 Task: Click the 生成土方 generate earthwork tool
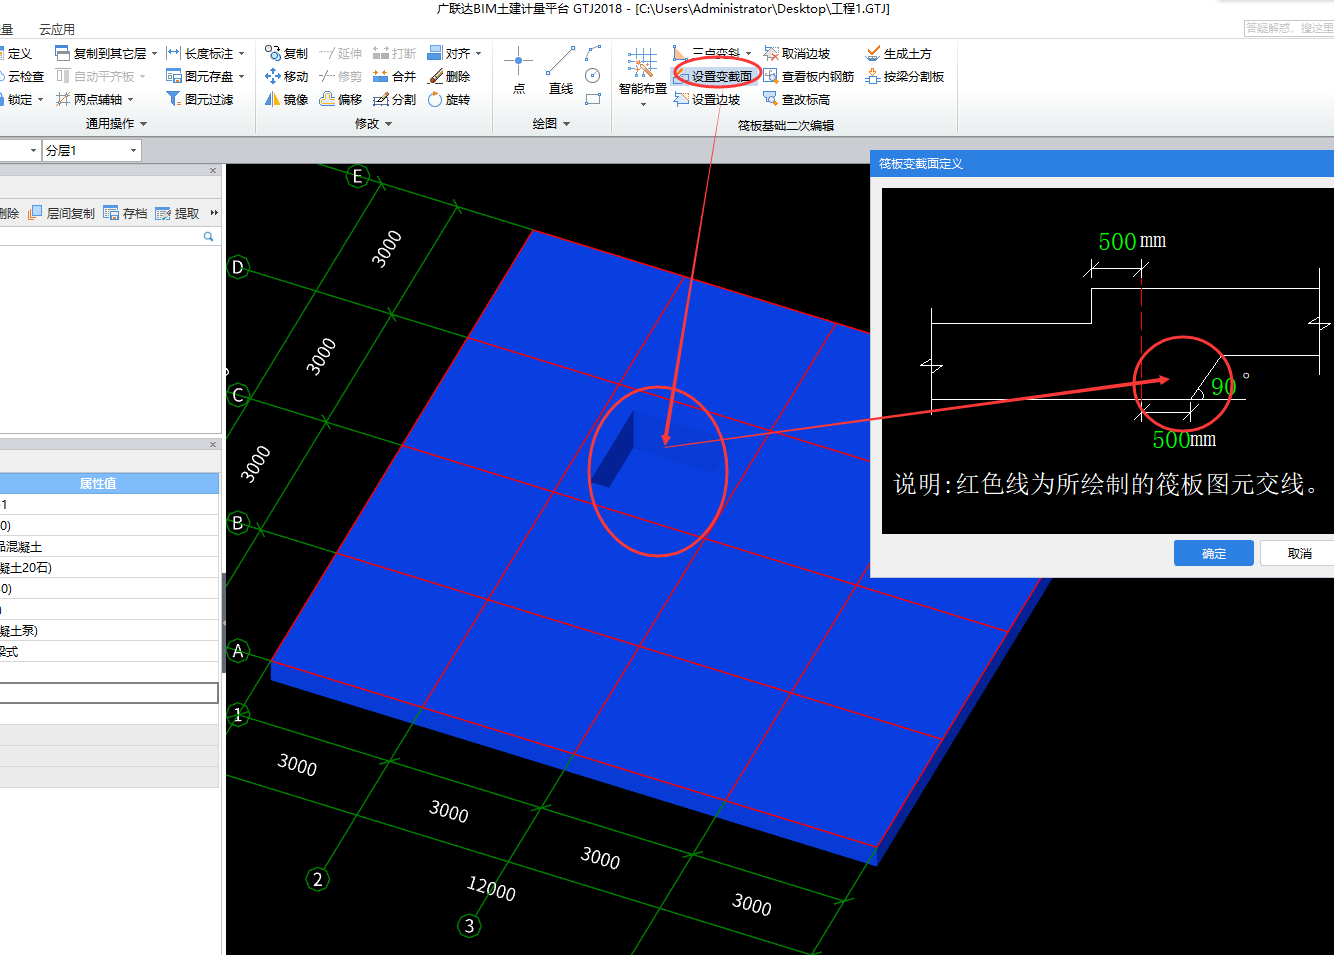pyautogui.click(x=899, y=54)
